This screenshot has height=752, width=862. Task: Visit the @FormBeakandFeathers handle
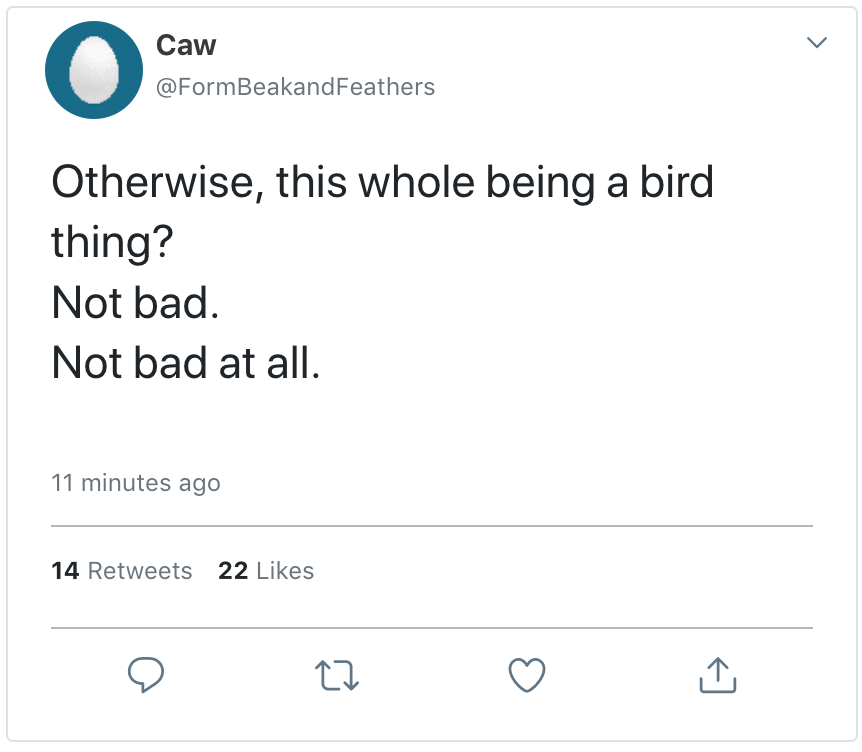click(295, 87)
